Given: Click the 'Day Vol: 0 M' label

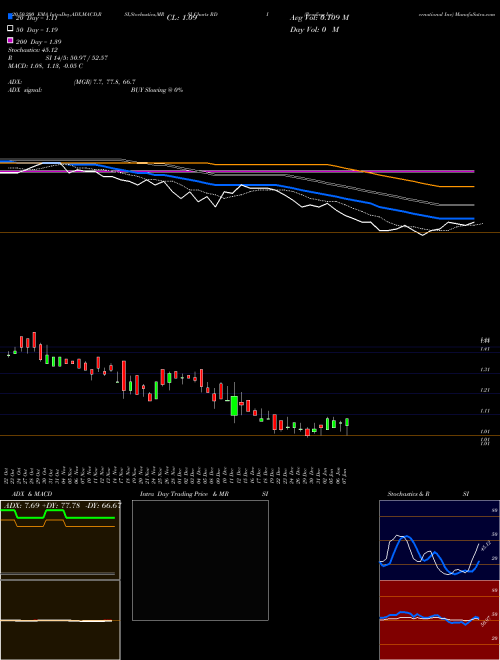Looking at the screenshot, I should click(314, 29).
